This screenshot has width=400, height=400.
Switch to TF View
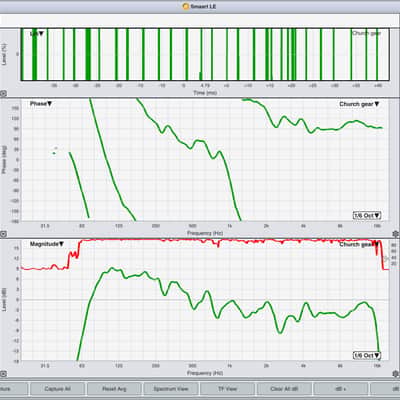point(228,389)
